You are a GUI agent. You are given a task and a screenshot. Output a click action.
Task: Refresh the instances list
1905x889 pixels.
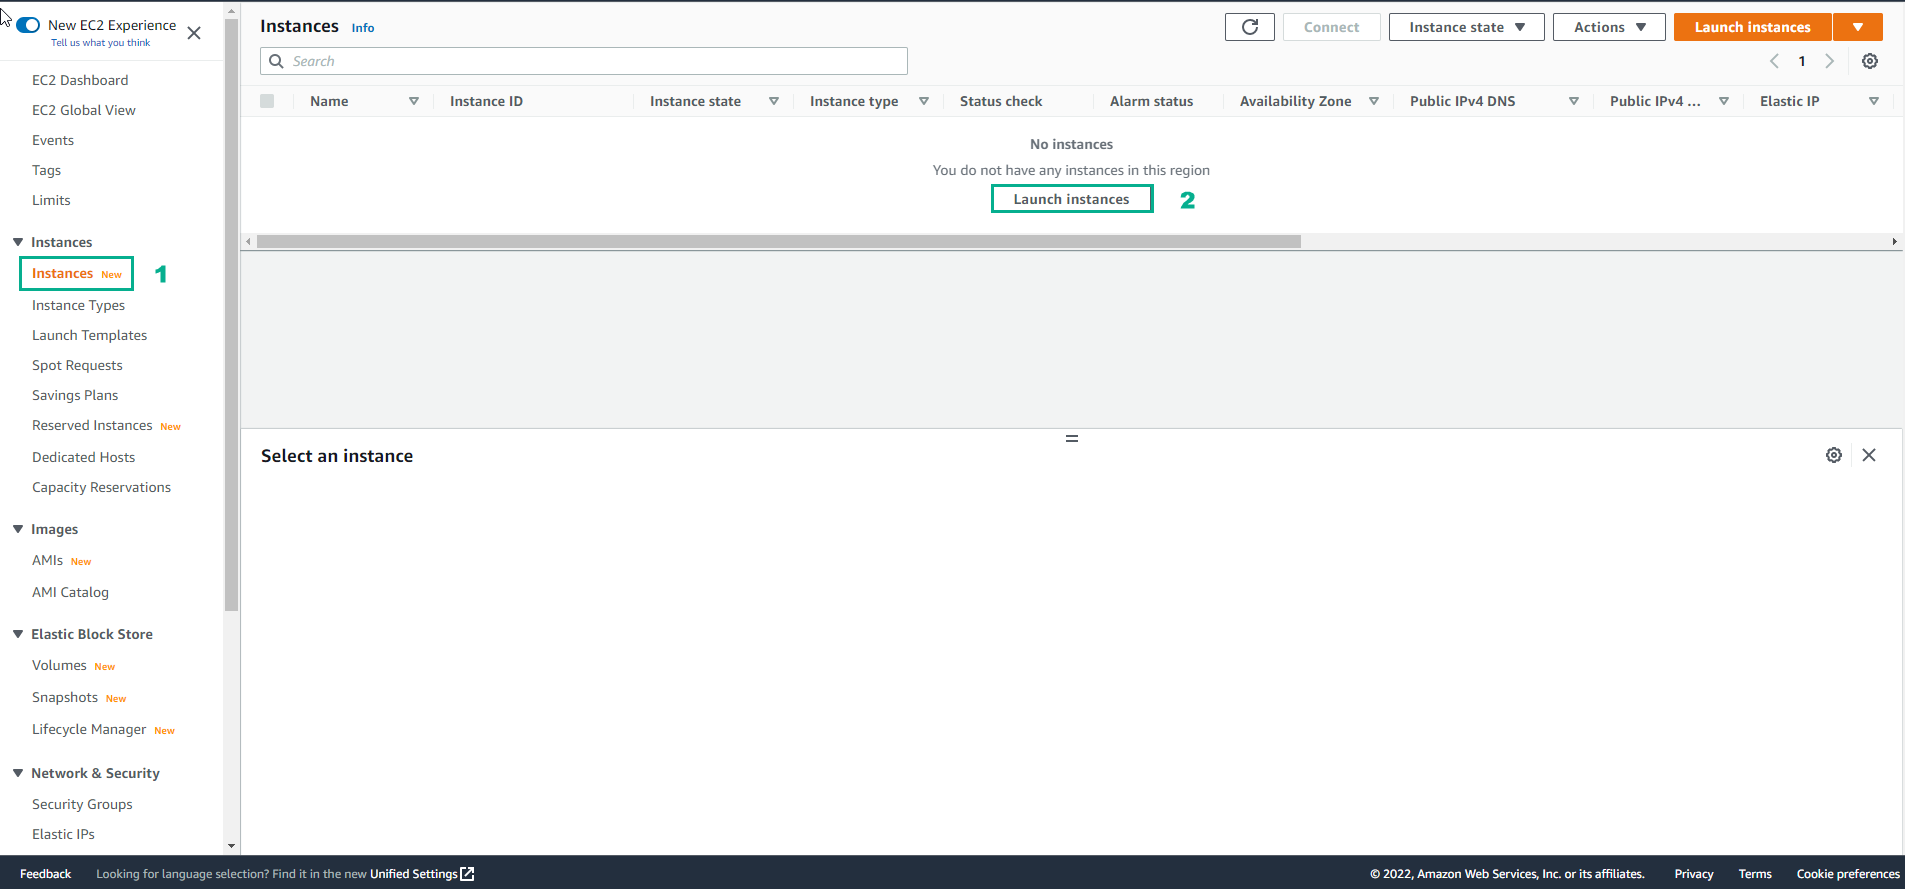[1249, 27]
